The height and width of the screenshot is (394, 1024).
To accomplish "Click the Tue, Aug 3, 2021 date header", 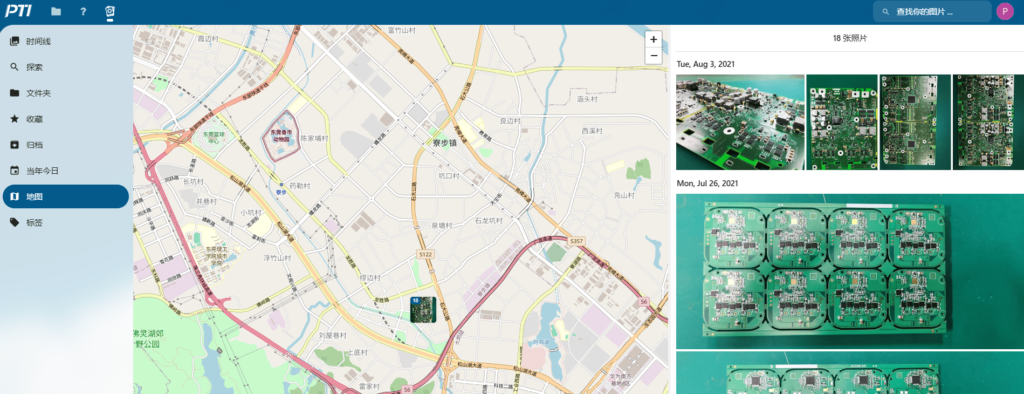I will (x=705, y=64).
